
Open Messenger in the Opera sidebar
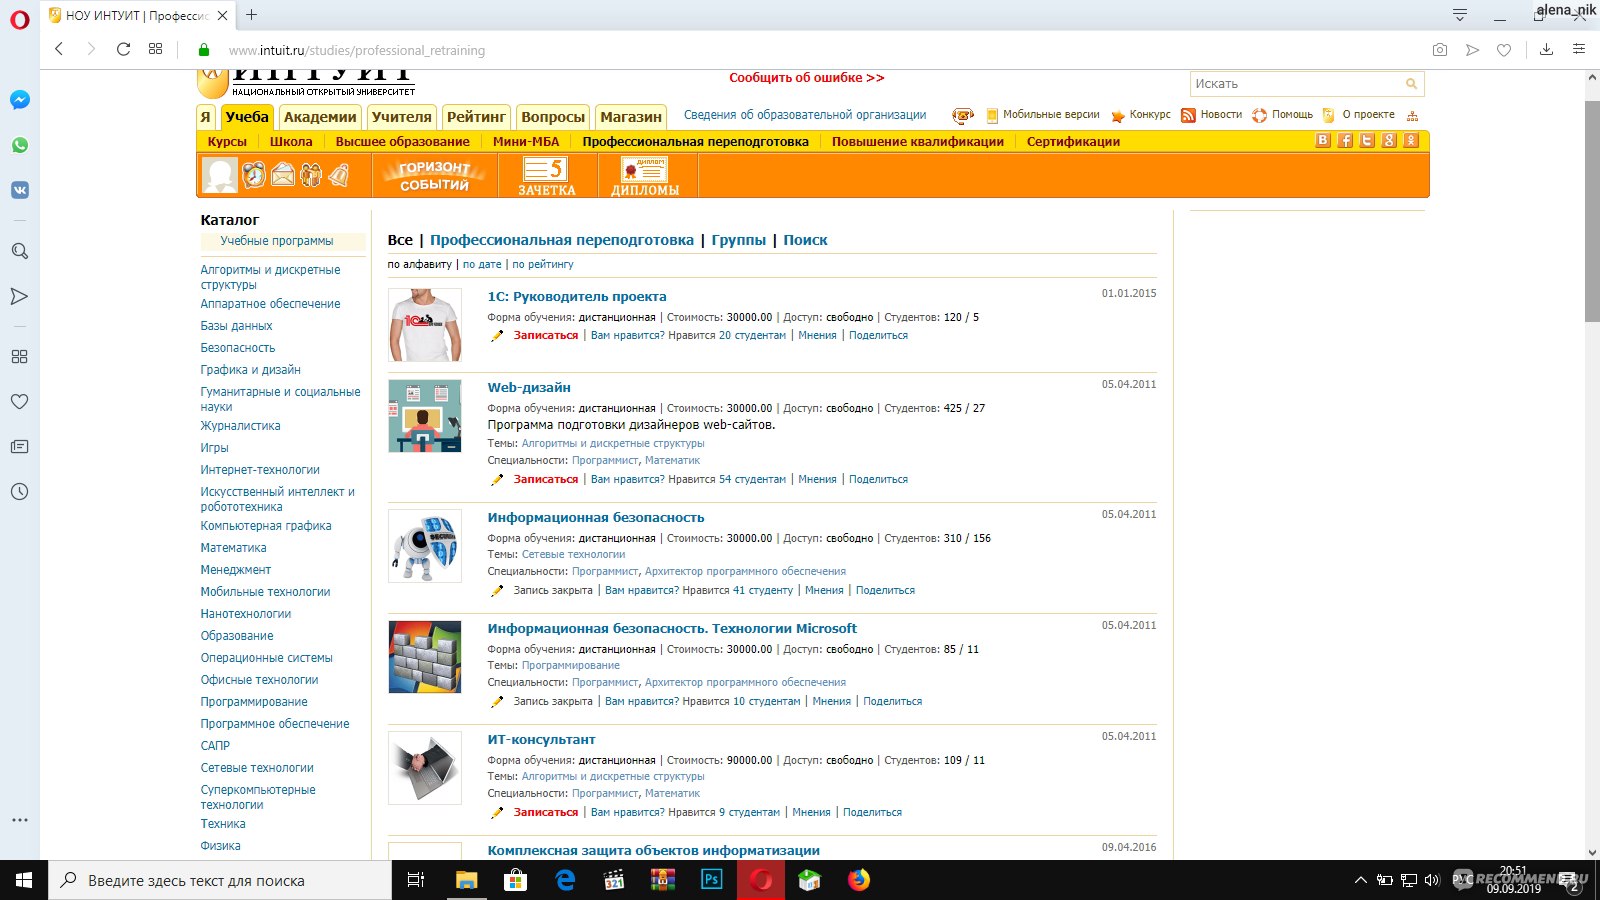(20, 100)
